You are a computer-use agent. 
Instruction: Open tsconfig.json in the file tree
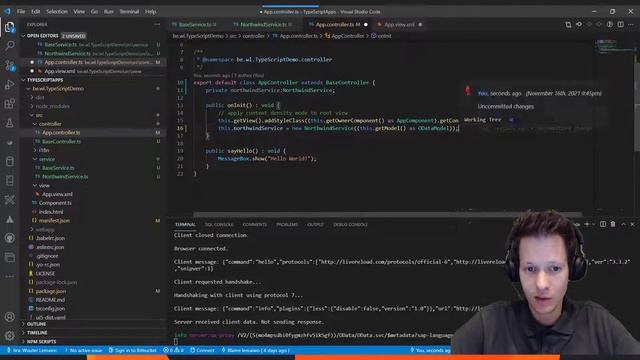pos(50,309)
